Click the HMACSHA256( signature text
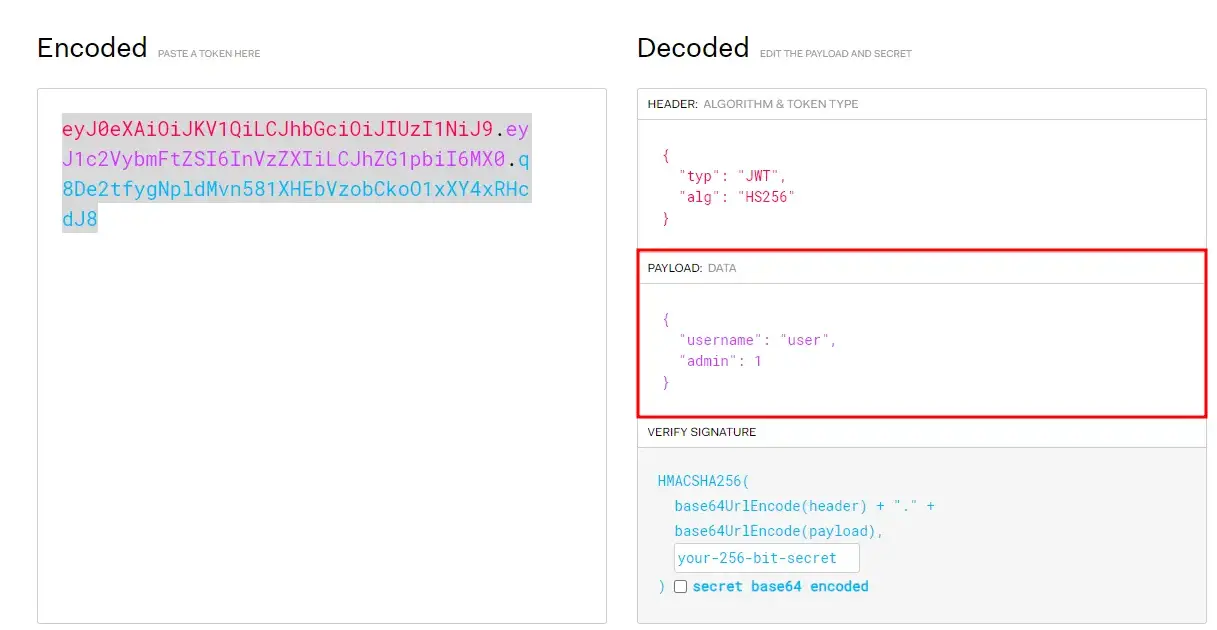This screenshot has width=1217, height=630. 703,481
